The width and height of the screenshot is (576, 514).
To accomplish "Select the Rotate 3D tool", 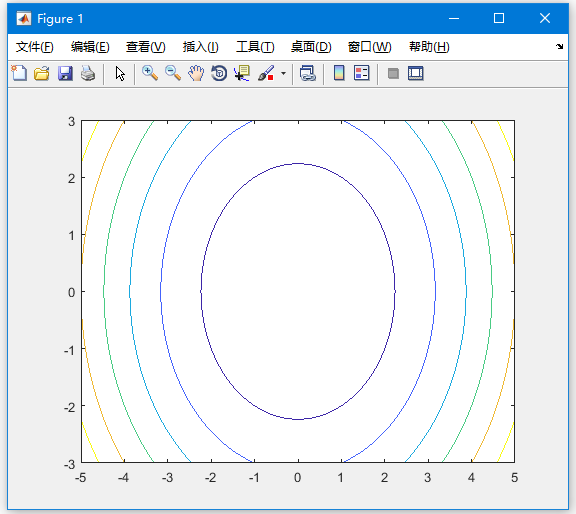I will click(219, 73).
